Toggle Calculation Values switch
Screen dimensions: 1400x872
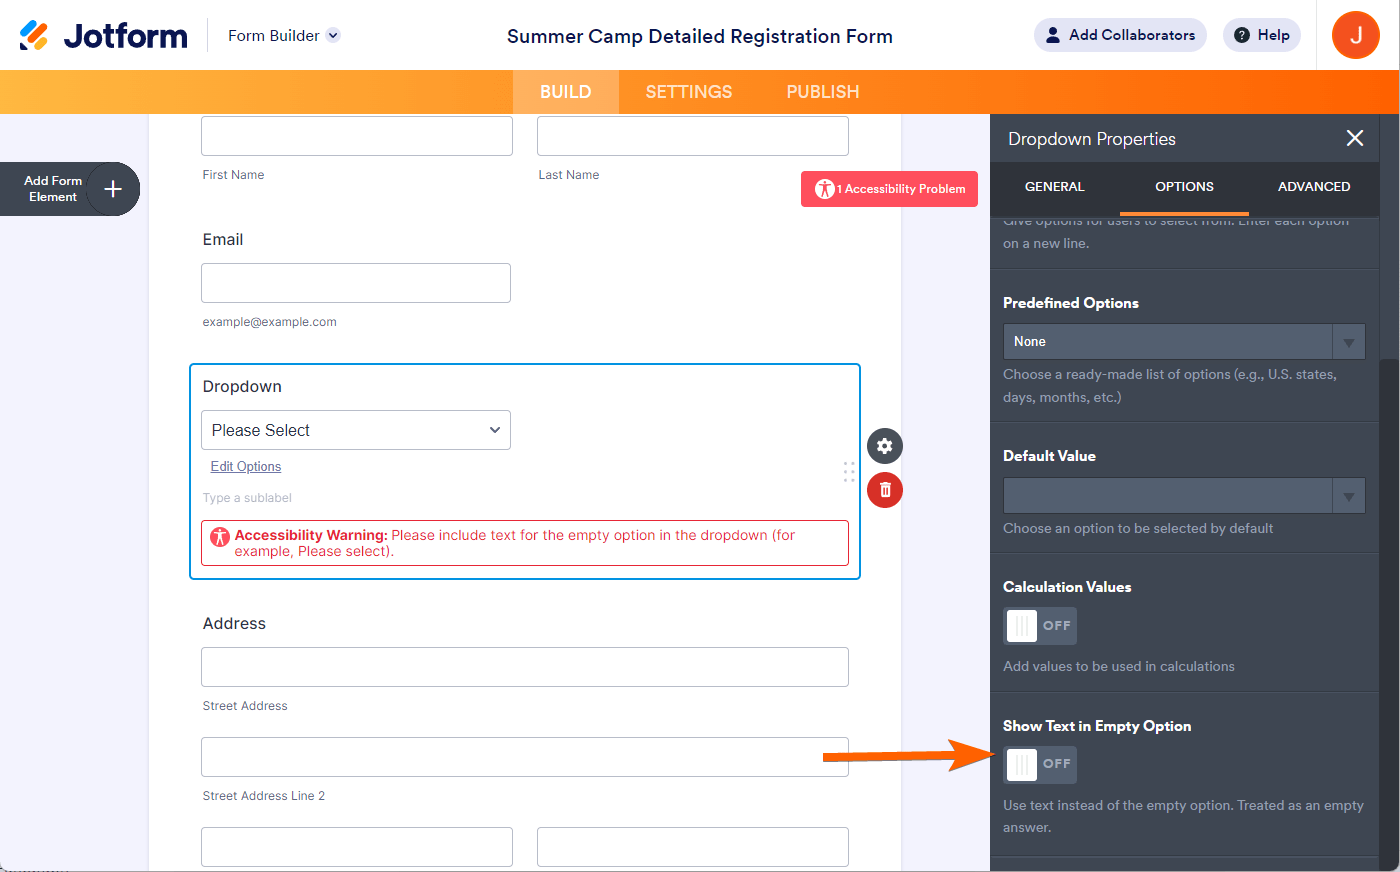tap(1040, 626)
